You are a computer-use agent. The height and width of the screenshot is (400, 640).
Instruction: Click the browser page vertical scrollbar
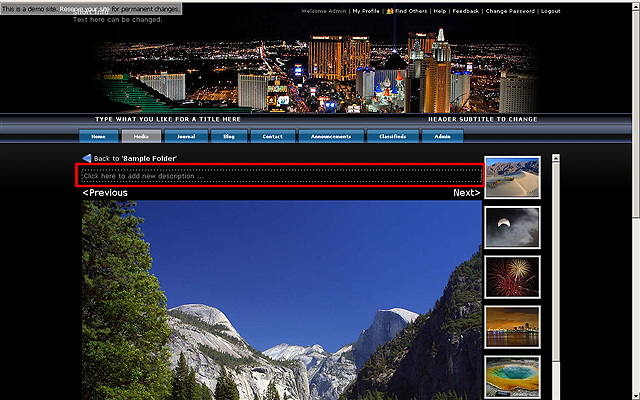635,200
